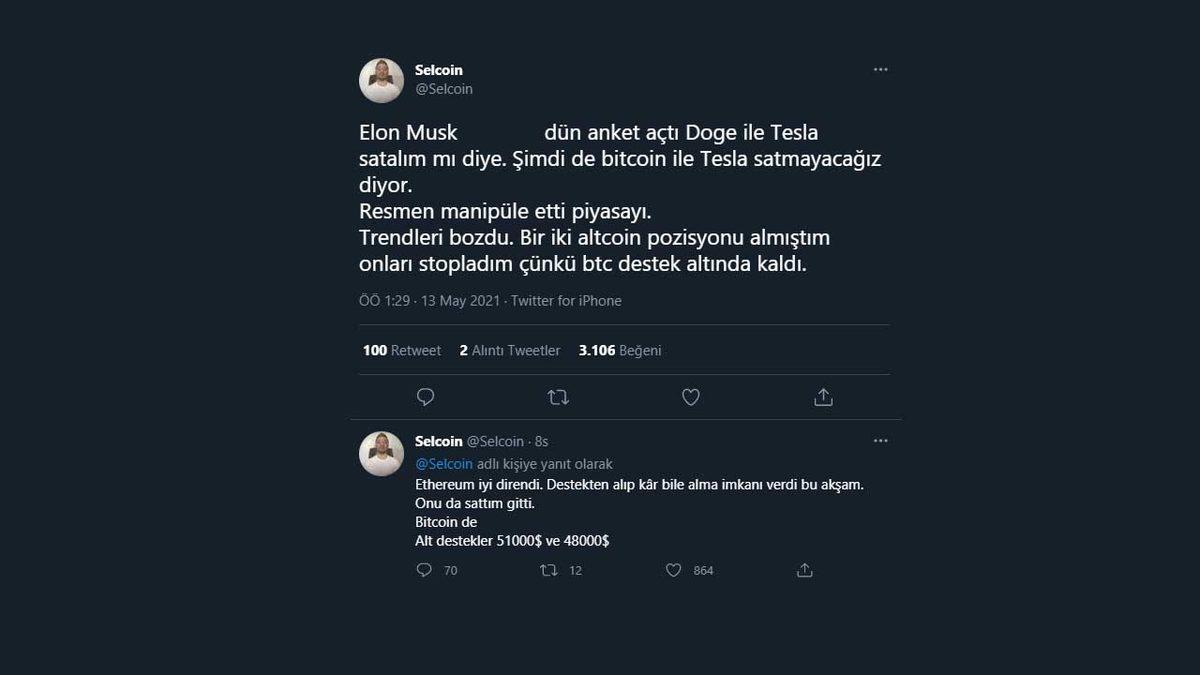
Task: Like the main tweet
Action: [690, 397]
